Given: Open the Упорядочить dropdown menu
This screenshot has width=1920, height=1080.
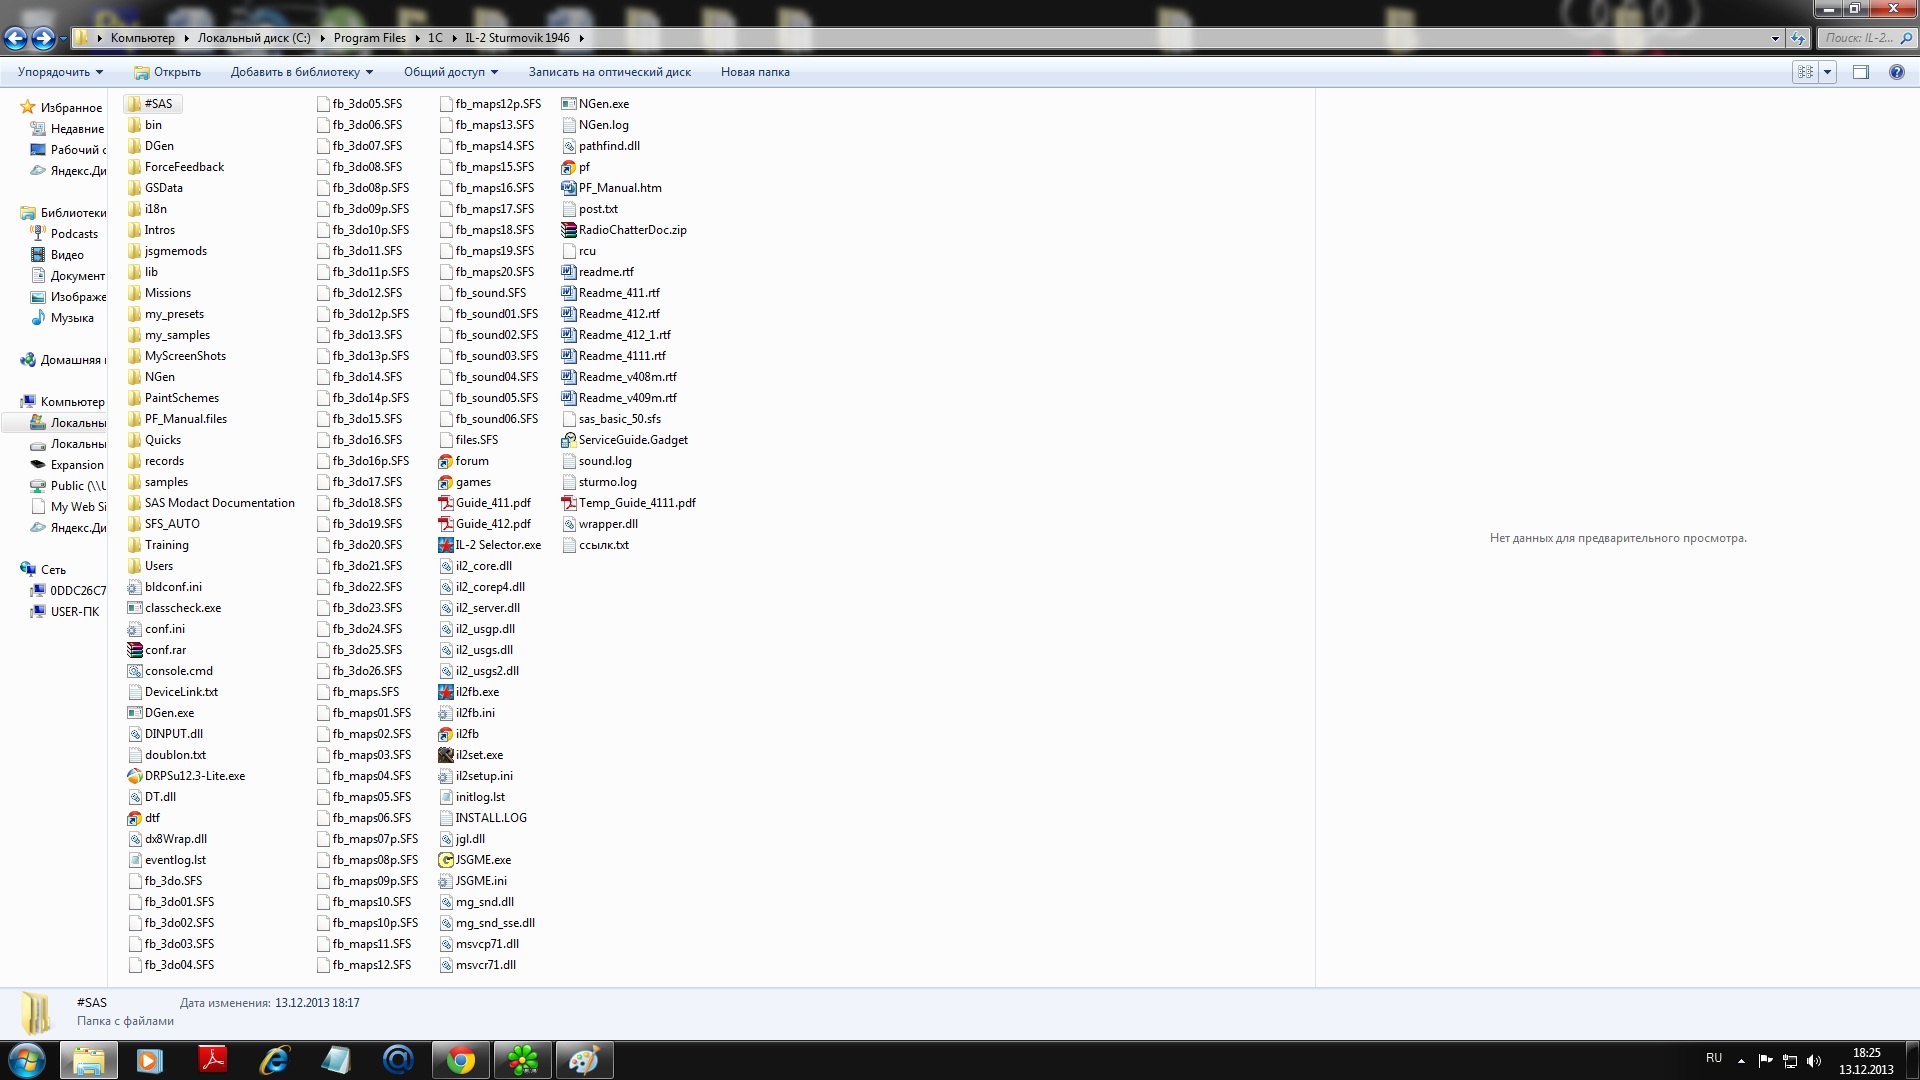Looking at the screenshot, I should (60, 72).
